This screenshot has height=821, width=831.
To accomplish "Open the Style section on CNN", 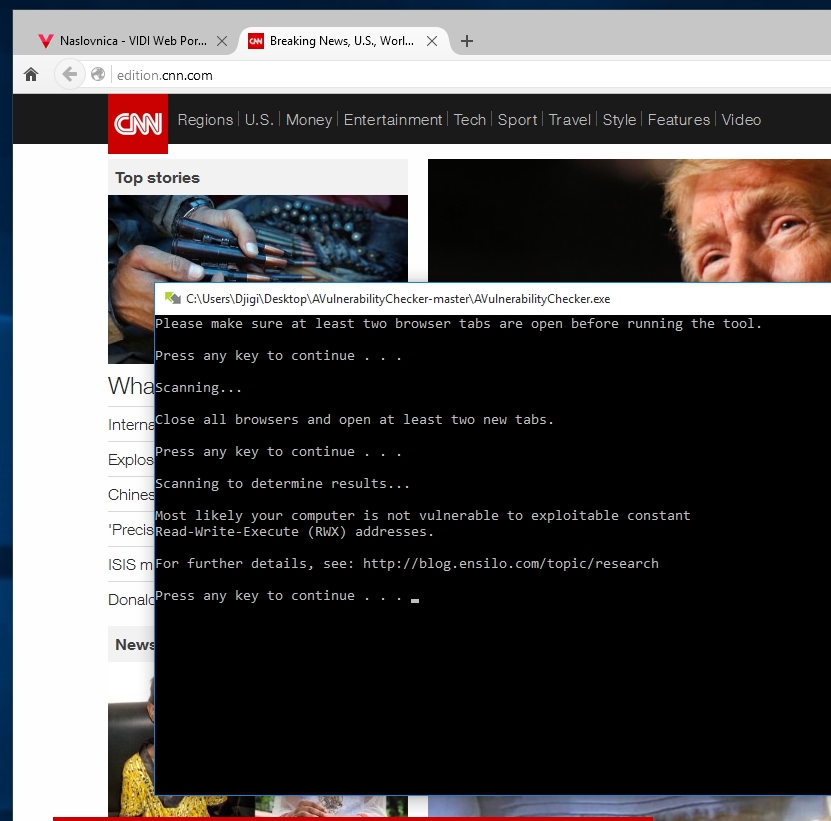I will pos(619,120).
